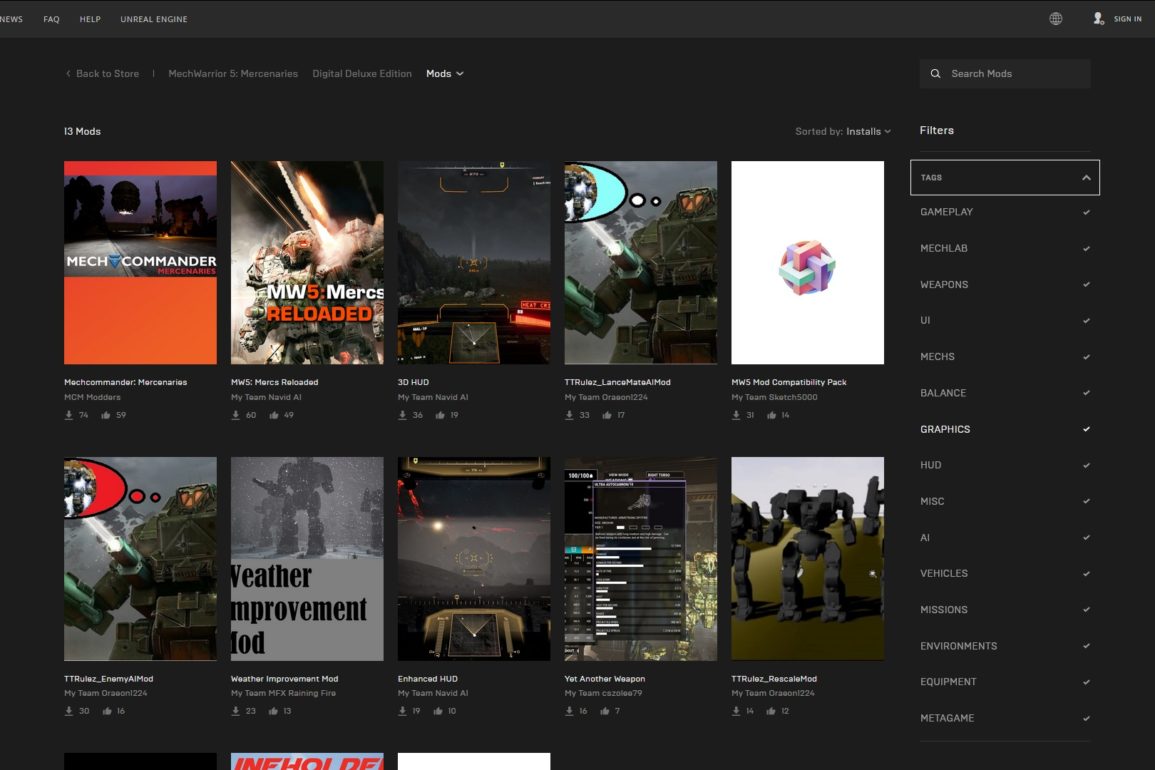Click download icon under TTRulez_EnemyAIMod

[x=69, y=711]
